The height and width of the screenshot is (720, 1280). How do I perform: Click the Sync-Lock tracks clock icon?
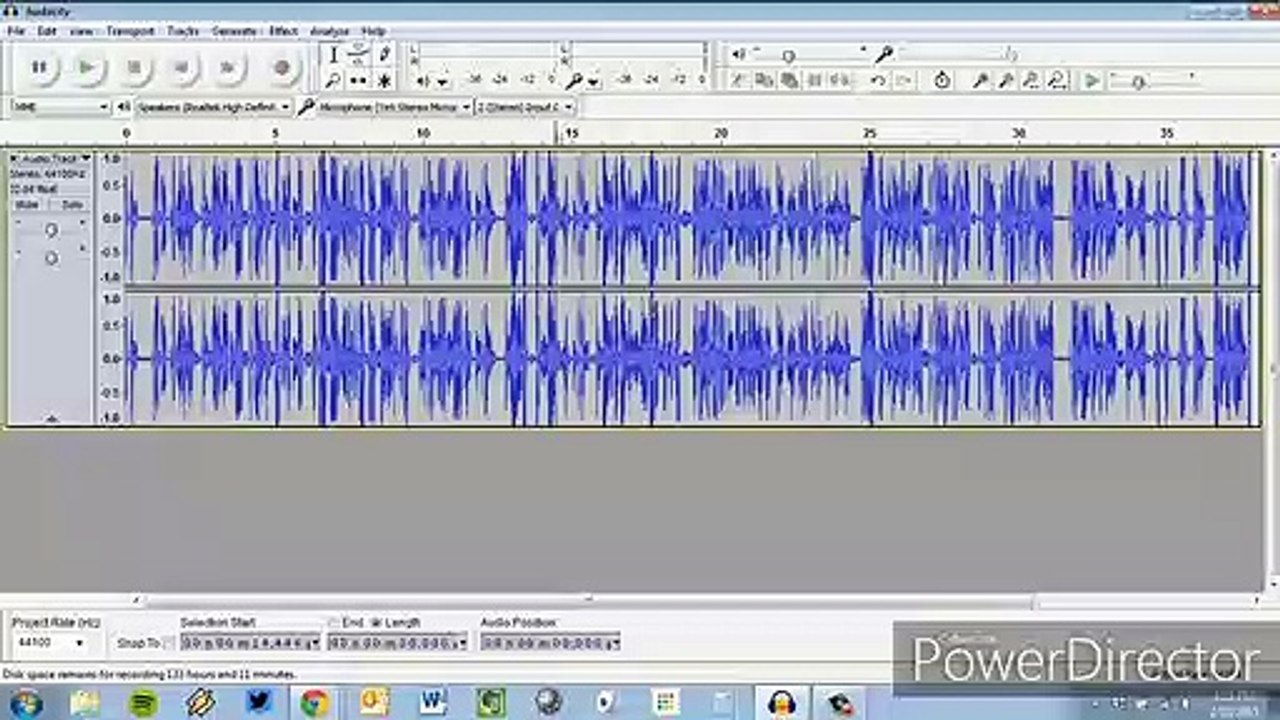coord(942,80)
